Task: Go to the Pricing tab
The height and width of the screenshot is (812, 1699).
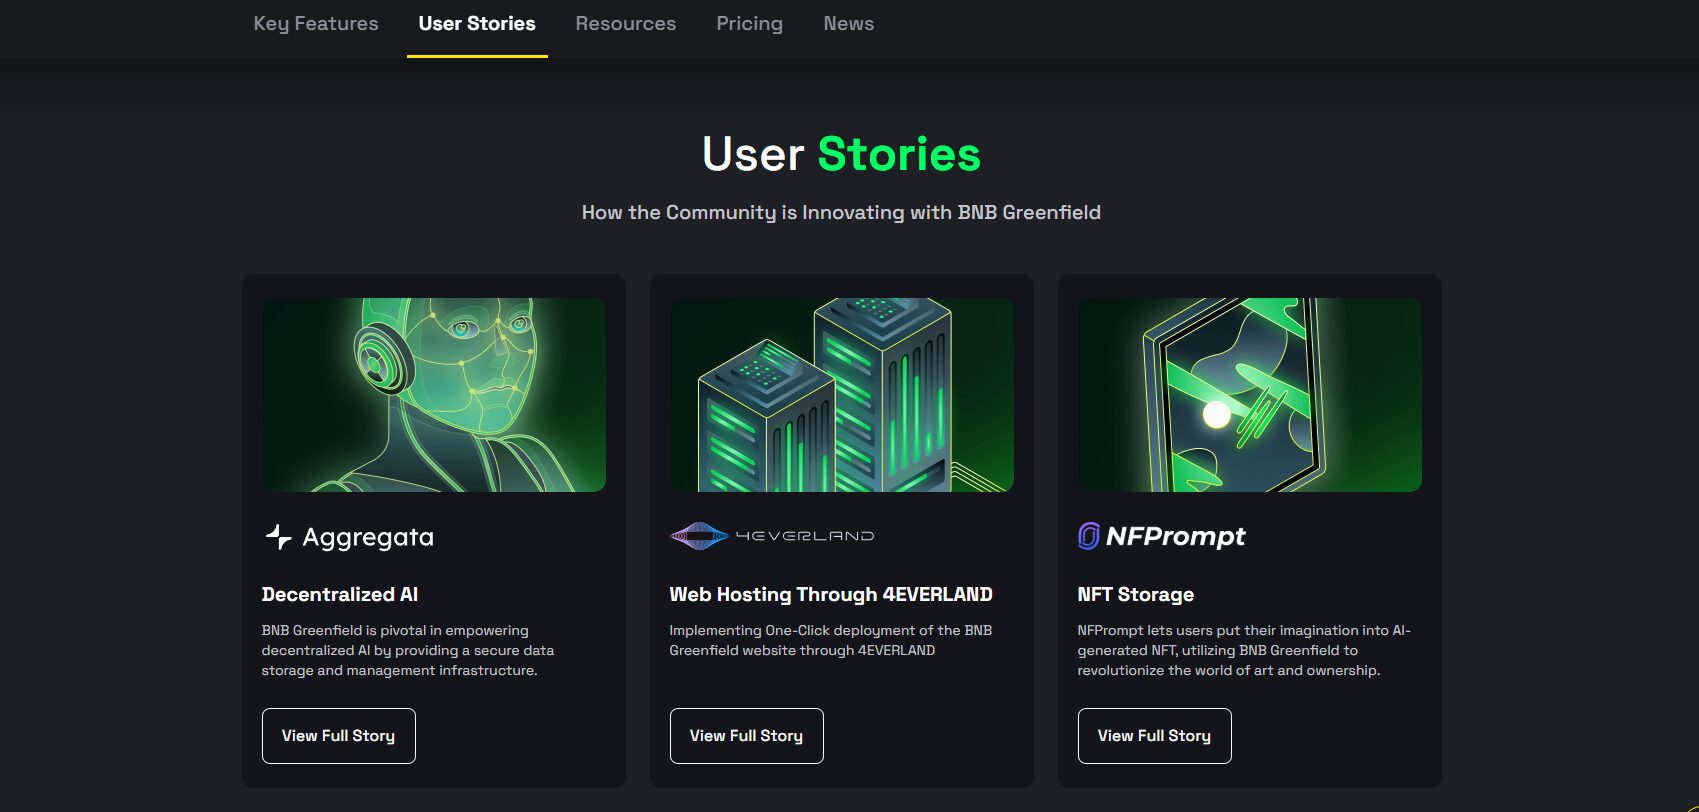Action: (750, 24)
